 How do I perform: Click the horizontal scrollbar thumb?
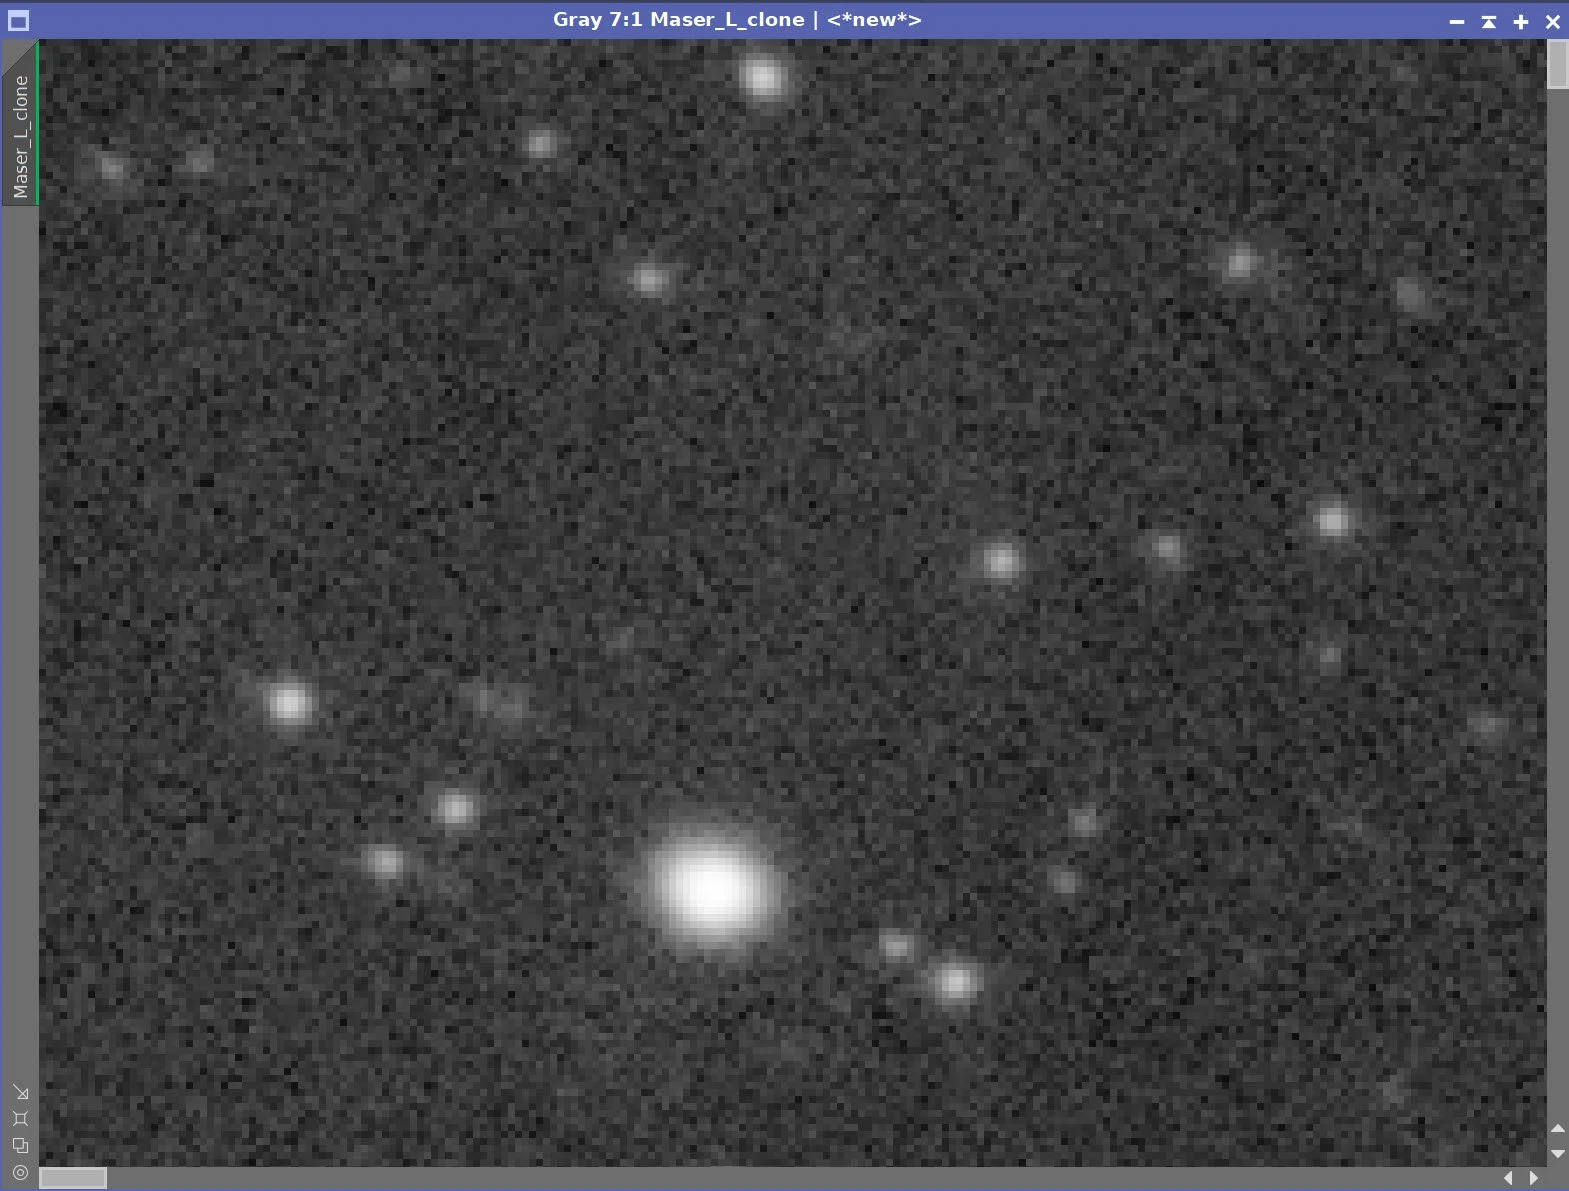(x=73, y=1178)
